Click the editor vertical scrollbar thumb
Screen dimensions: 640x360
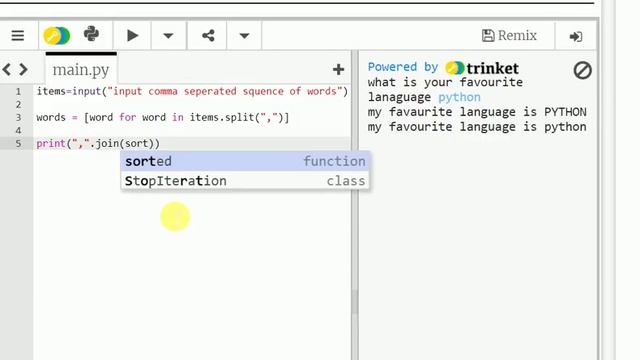(x=354, y=302)
